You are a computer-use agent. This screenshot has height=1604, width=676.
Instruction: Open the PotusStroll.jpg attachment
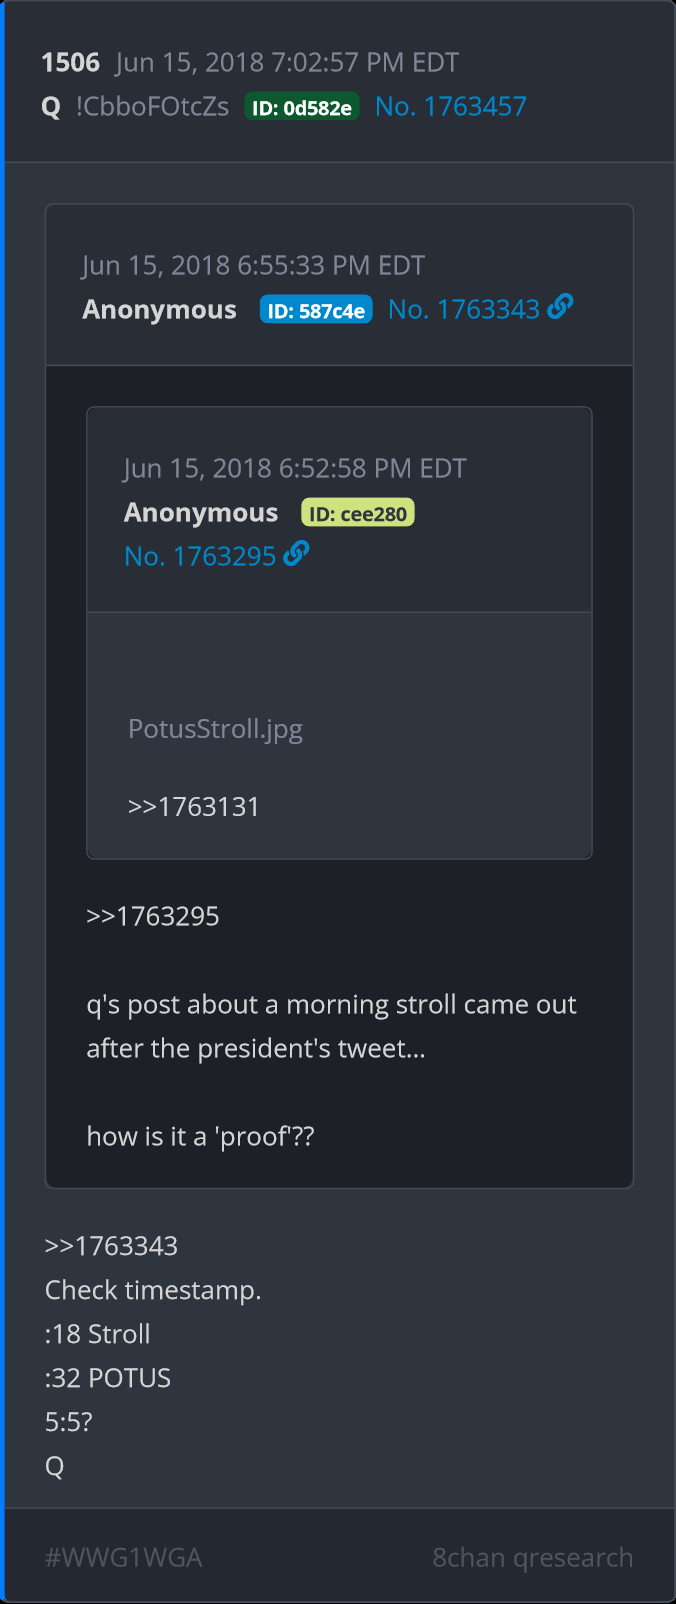click(x=215, y=729)
